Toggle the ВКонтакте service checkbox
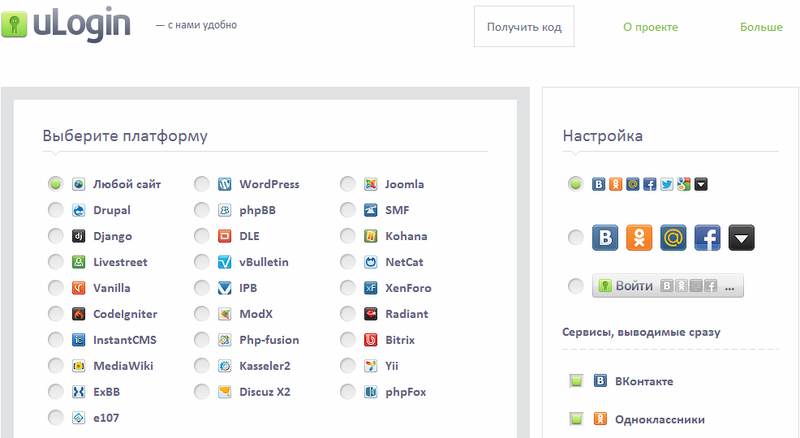Screen dimensions: 800x438 (x=575, y=381)
